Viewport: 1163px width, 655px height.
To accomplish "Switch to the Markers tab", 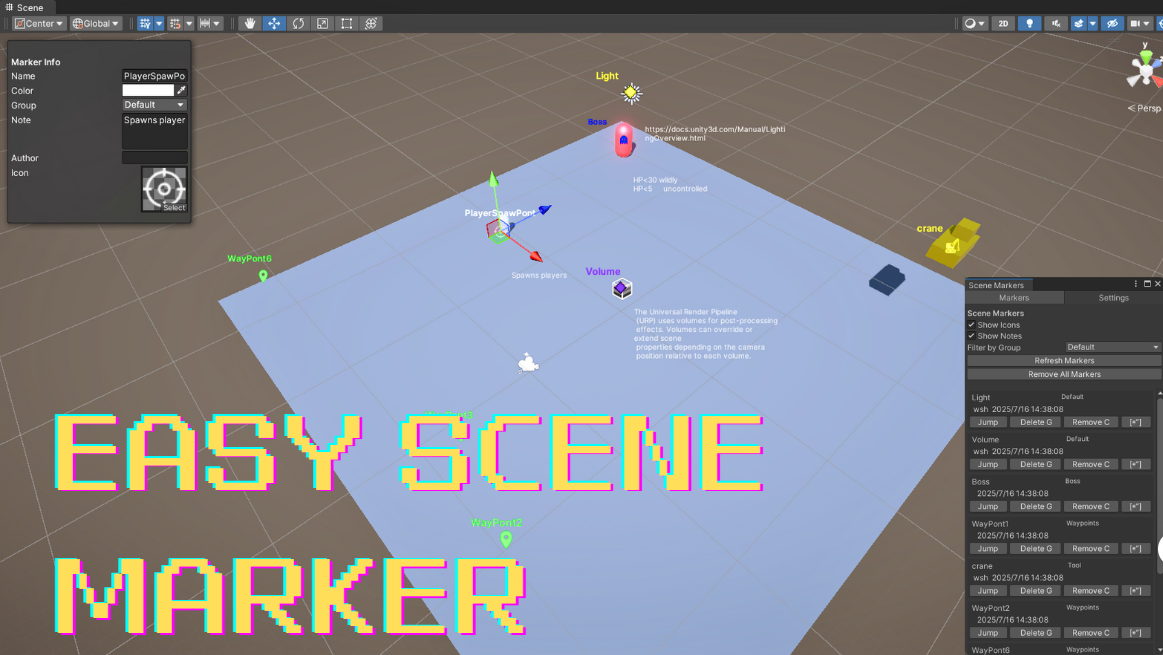I will pyautogui.click(x=1014, y=297).
